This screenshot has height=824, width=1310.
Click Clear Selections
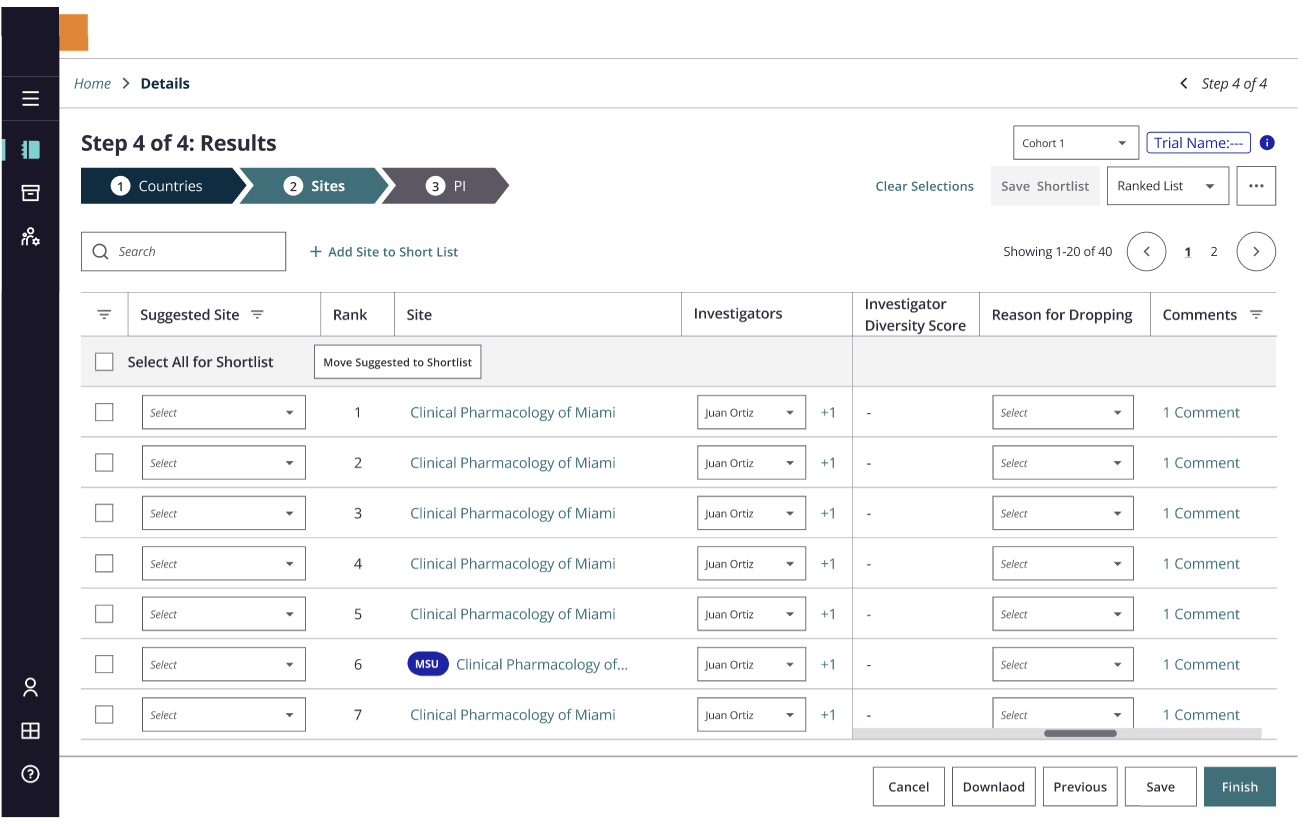[x=924, y=186]
